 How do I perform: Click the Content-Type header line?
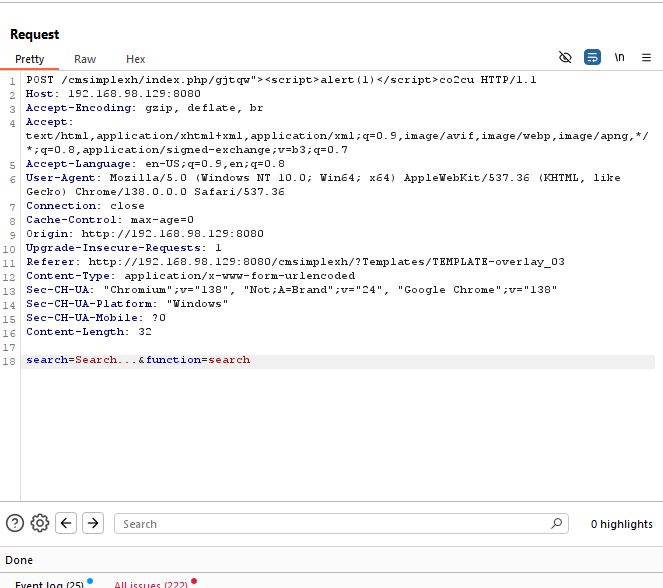click(x=190, y=276)
